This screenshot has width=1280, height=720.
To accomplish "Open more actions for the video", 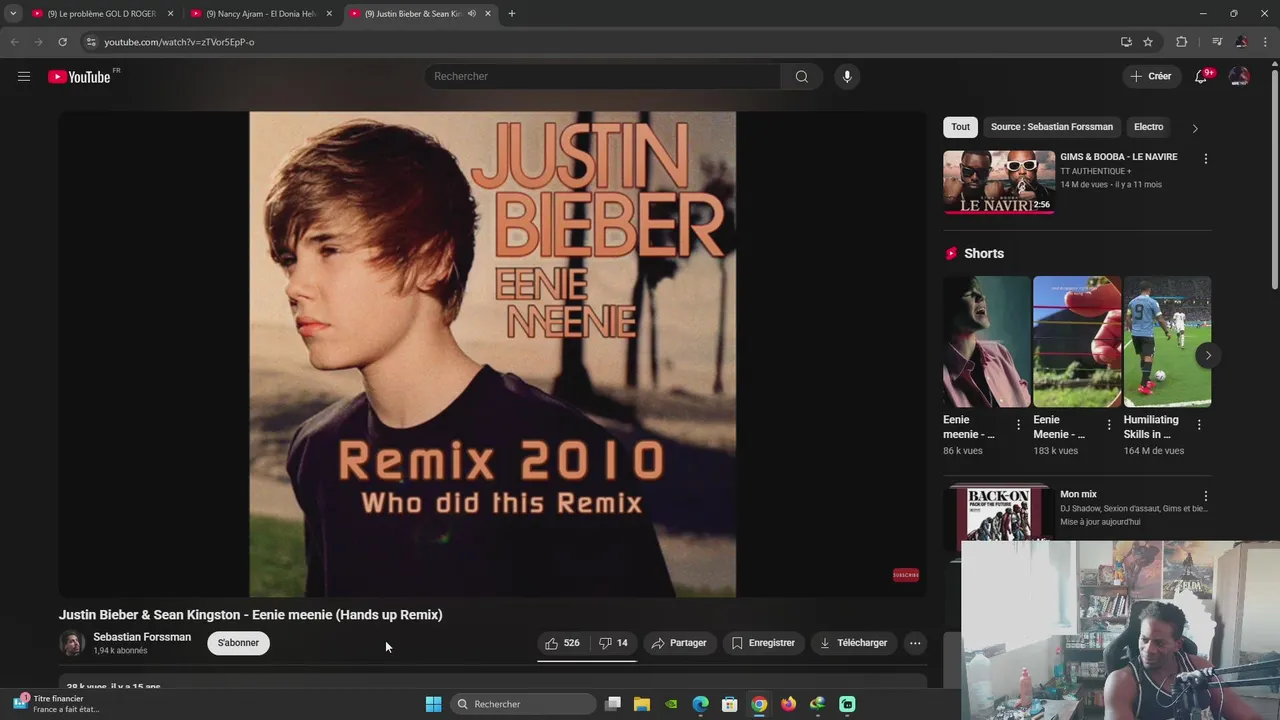I will click(x=915, y=643).
